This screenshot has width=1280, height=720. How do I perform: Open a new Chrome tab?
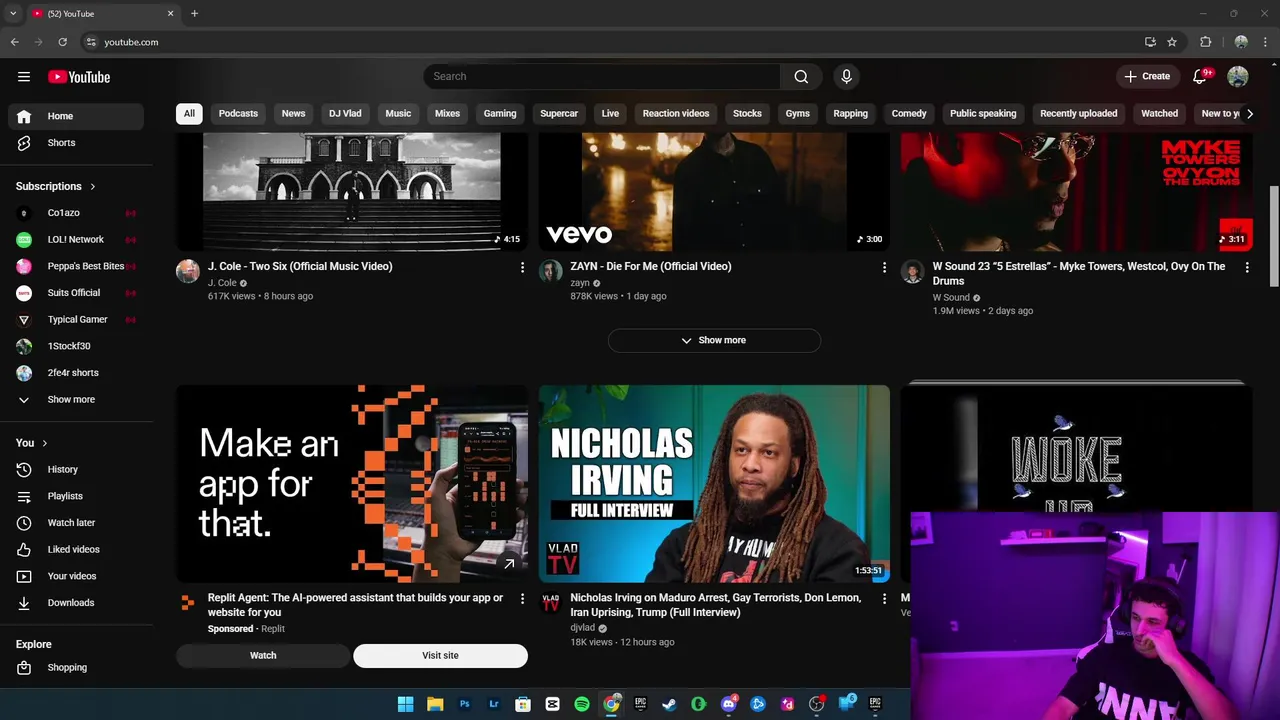[x=194, y=13]
